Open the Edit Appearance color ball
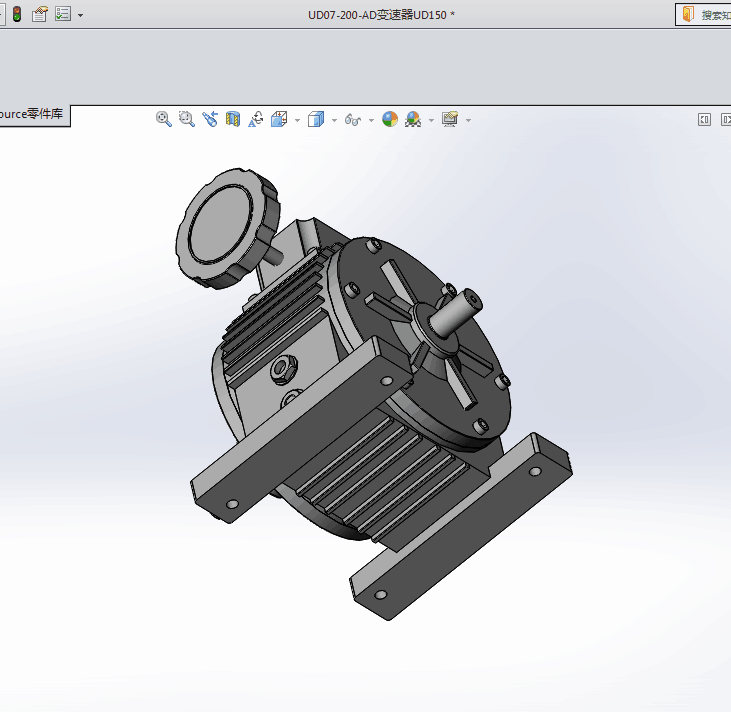731x712 pixels. pos(390,119)
